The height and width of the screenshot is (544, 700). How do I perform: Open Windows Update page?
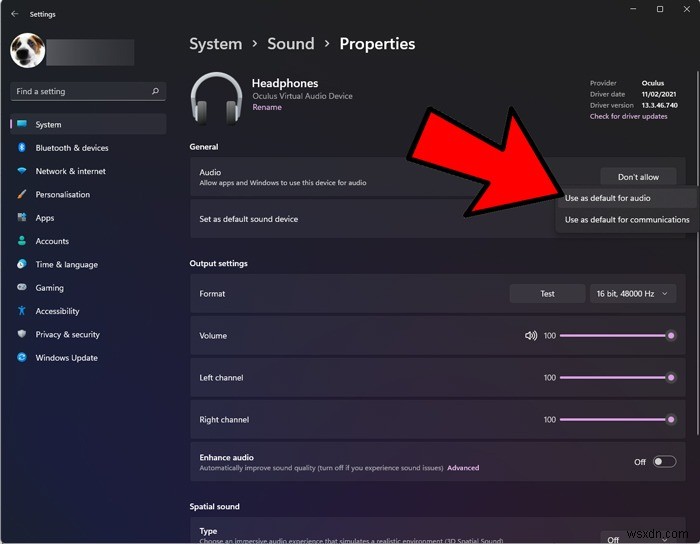coord(66,358)
